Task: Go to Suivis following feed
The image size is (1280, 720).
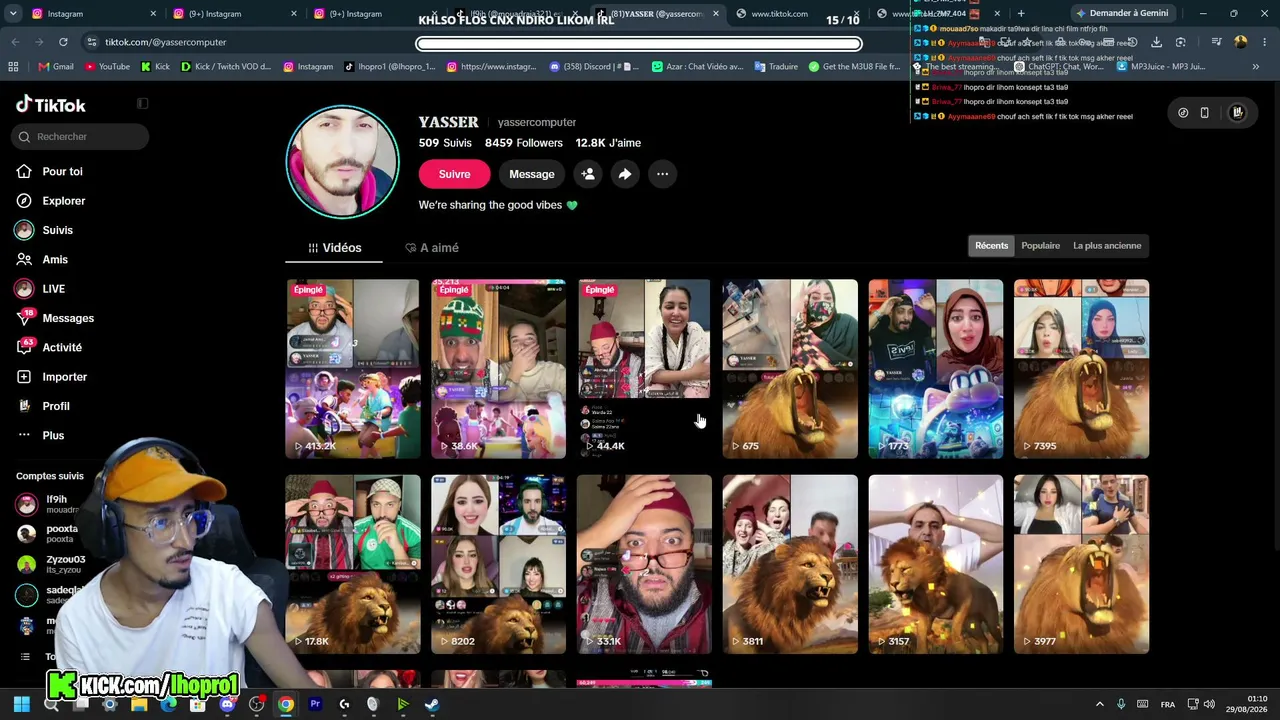Action: (45, 230)
